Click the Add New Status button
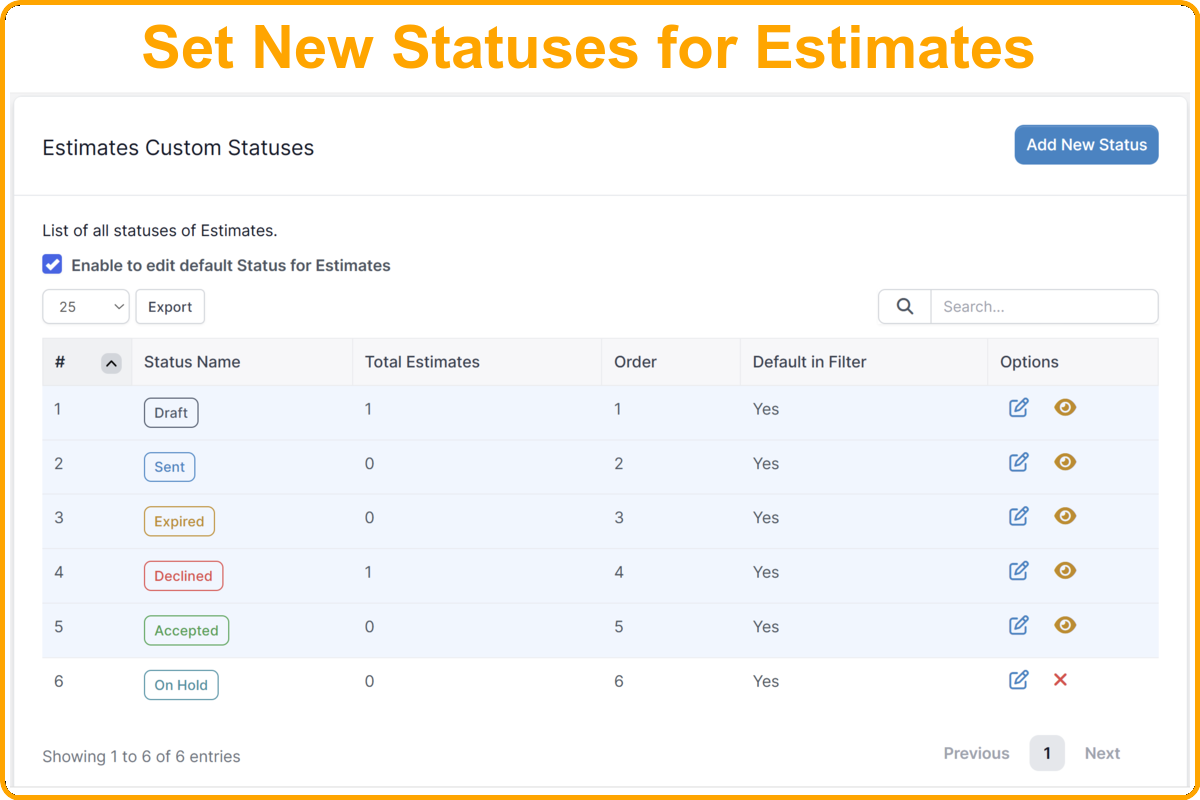Image resolution: width=1200 pixels, height=800 pixels. (1086, 144)
